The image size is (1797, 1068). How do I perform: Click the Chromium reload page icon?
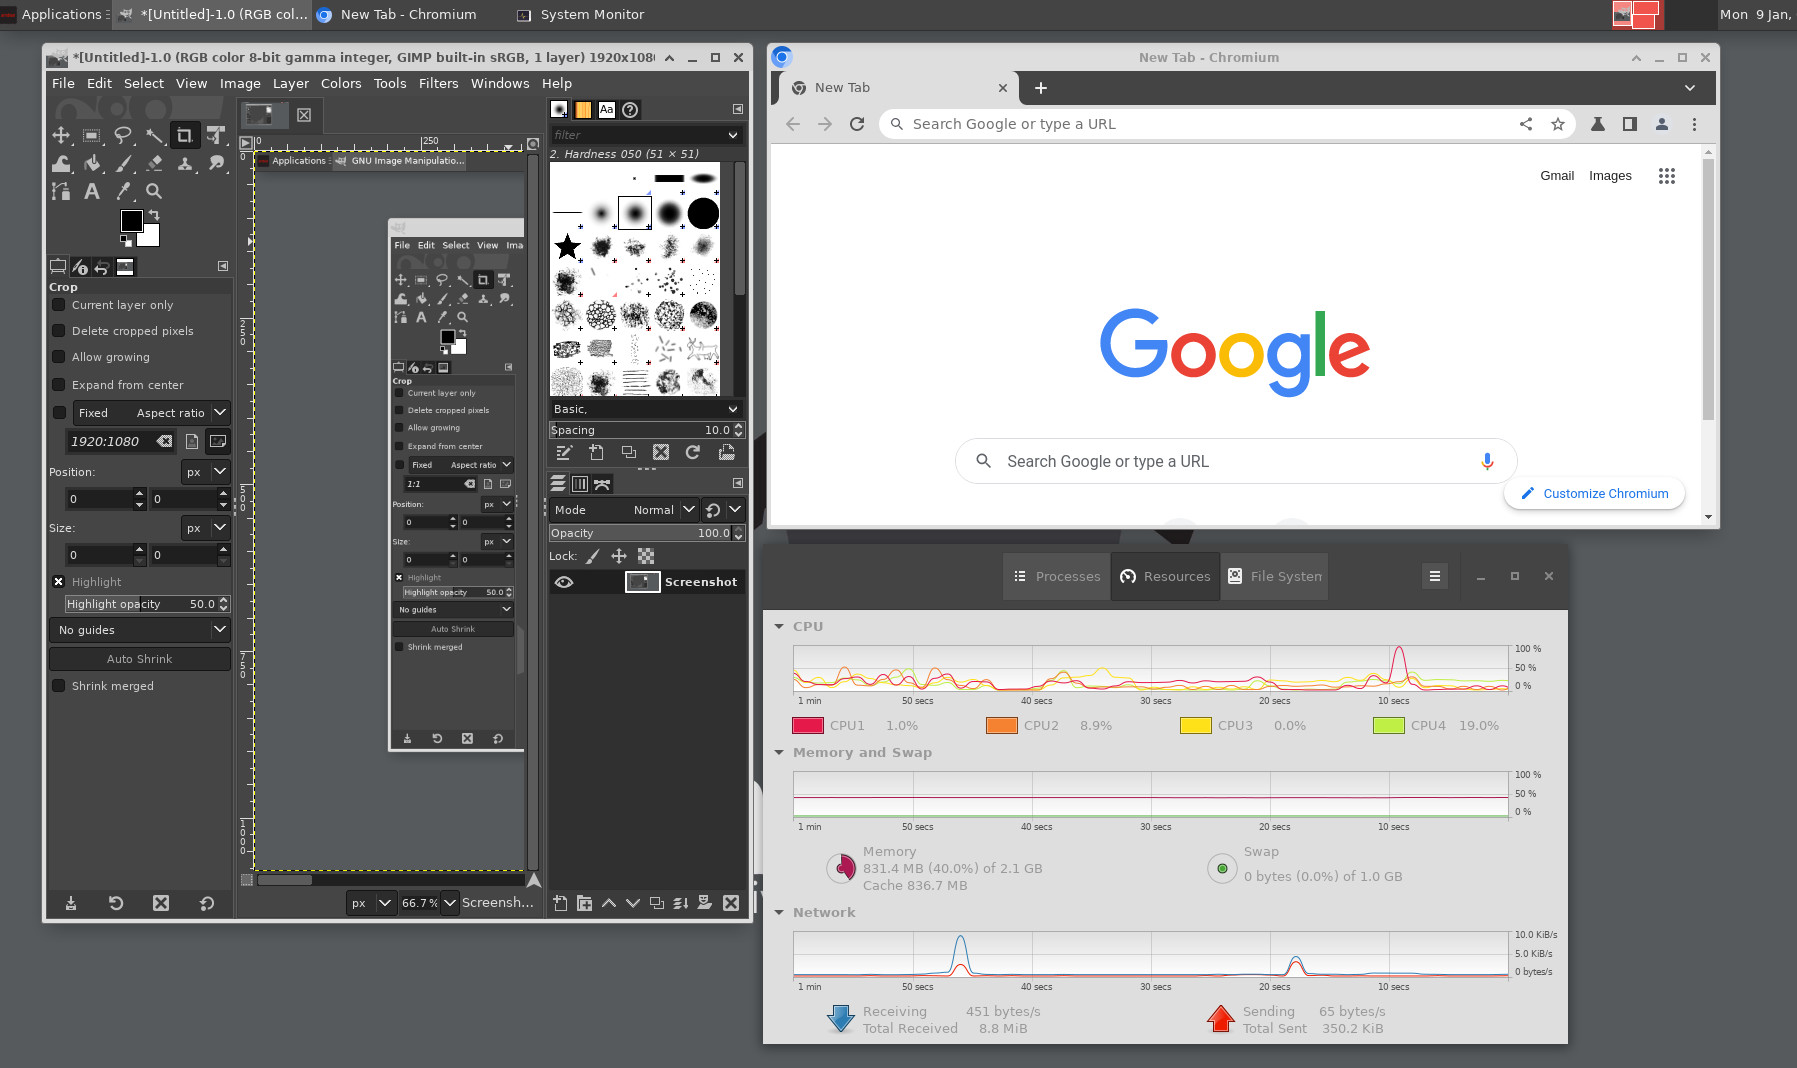pos(856,124)
